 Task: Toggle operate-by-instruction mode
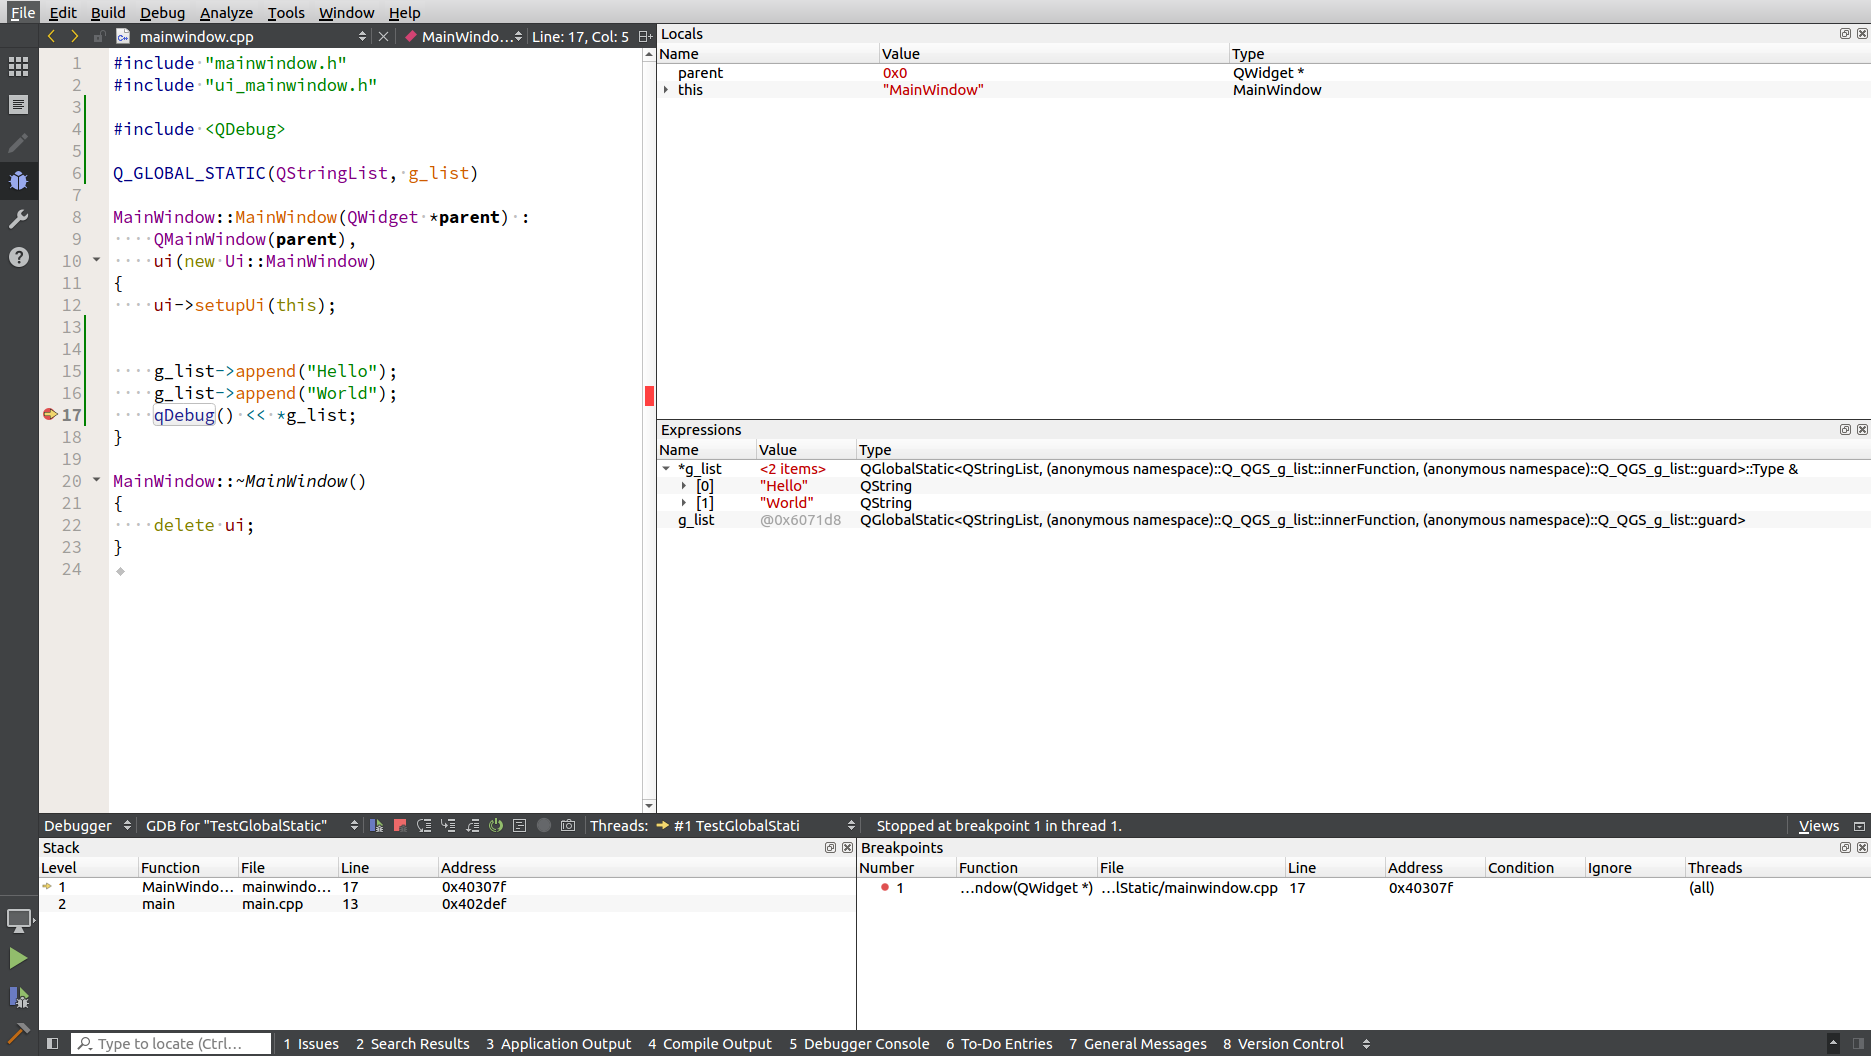point(520,825)
